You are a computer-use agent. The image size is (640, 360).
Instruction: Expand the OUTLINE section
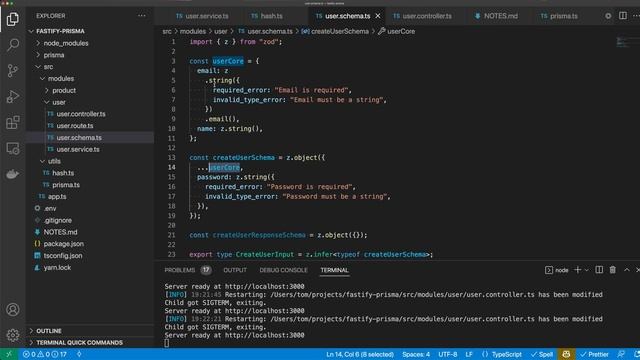[x=90, y=331]
